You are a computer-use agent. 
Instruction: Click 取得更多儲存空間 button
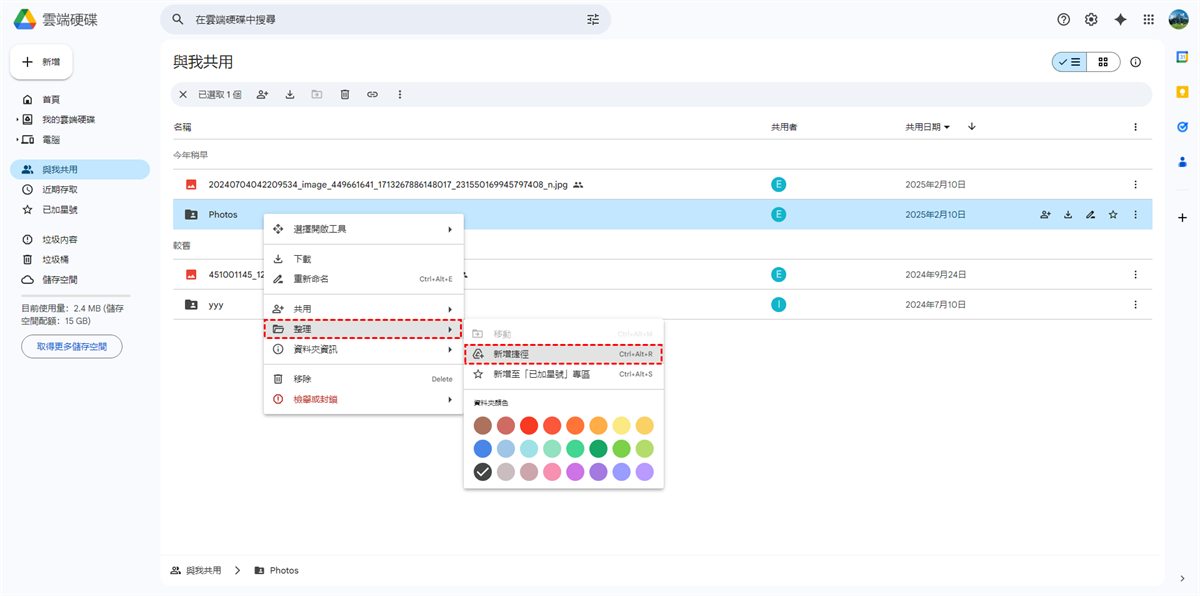pyautogui.click(x=72, y=346)
